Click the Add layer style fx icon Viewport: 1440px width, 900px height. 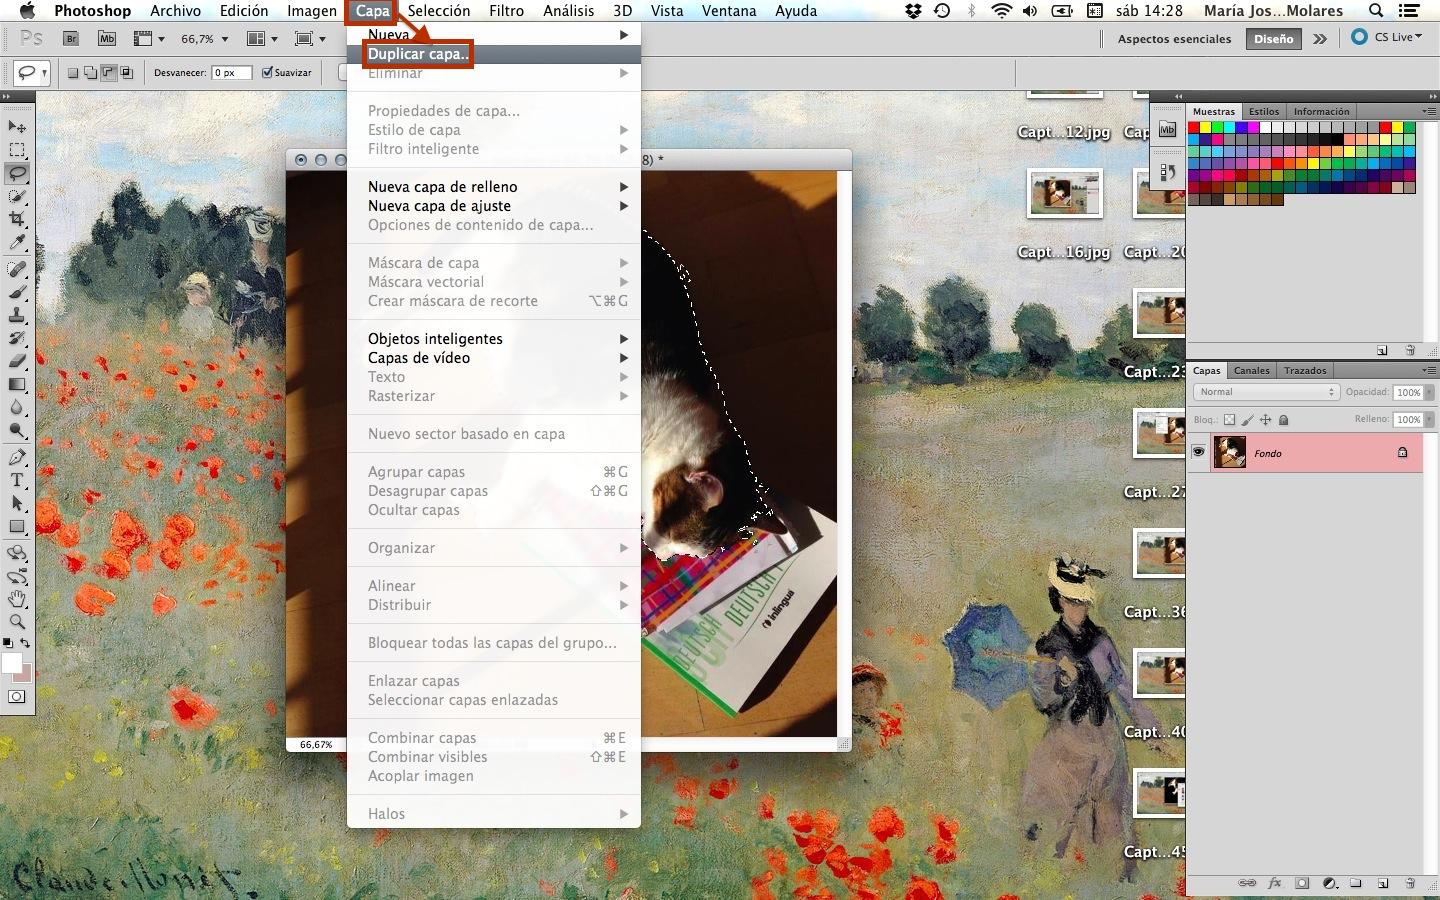(1275, 884)
